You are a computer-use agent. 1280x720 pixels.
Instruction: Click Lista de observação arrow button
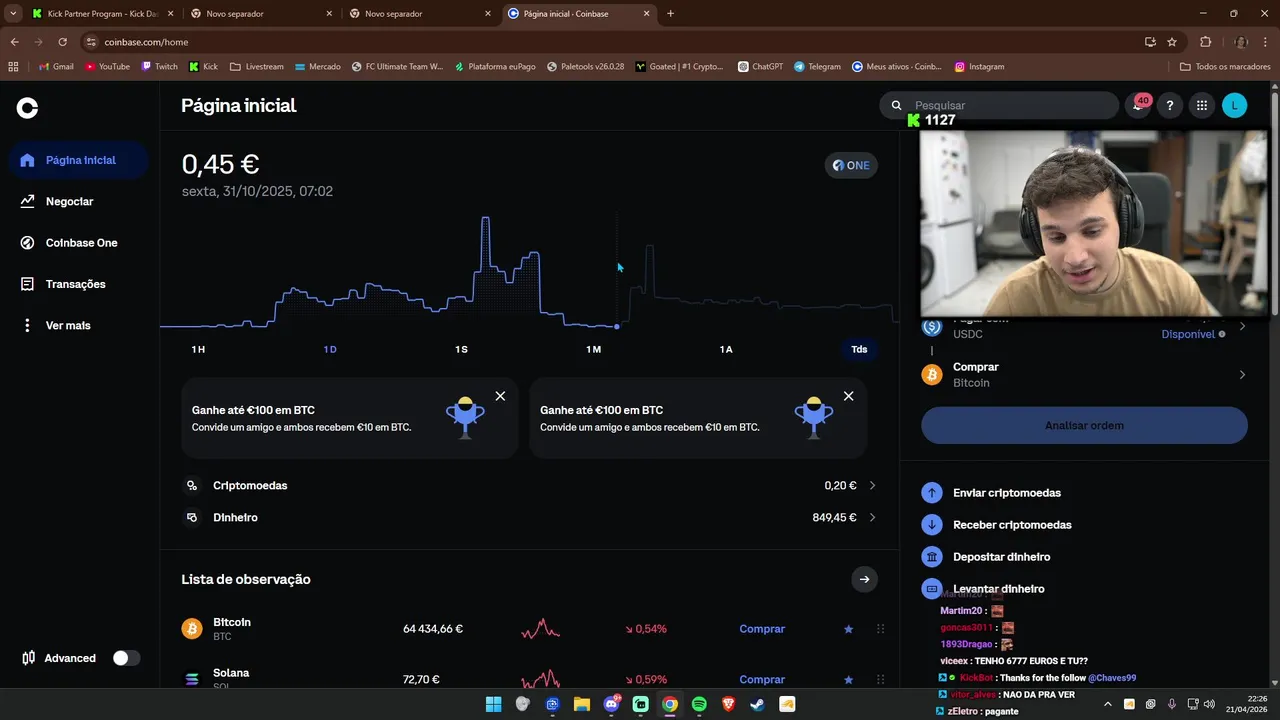point(864,579)
